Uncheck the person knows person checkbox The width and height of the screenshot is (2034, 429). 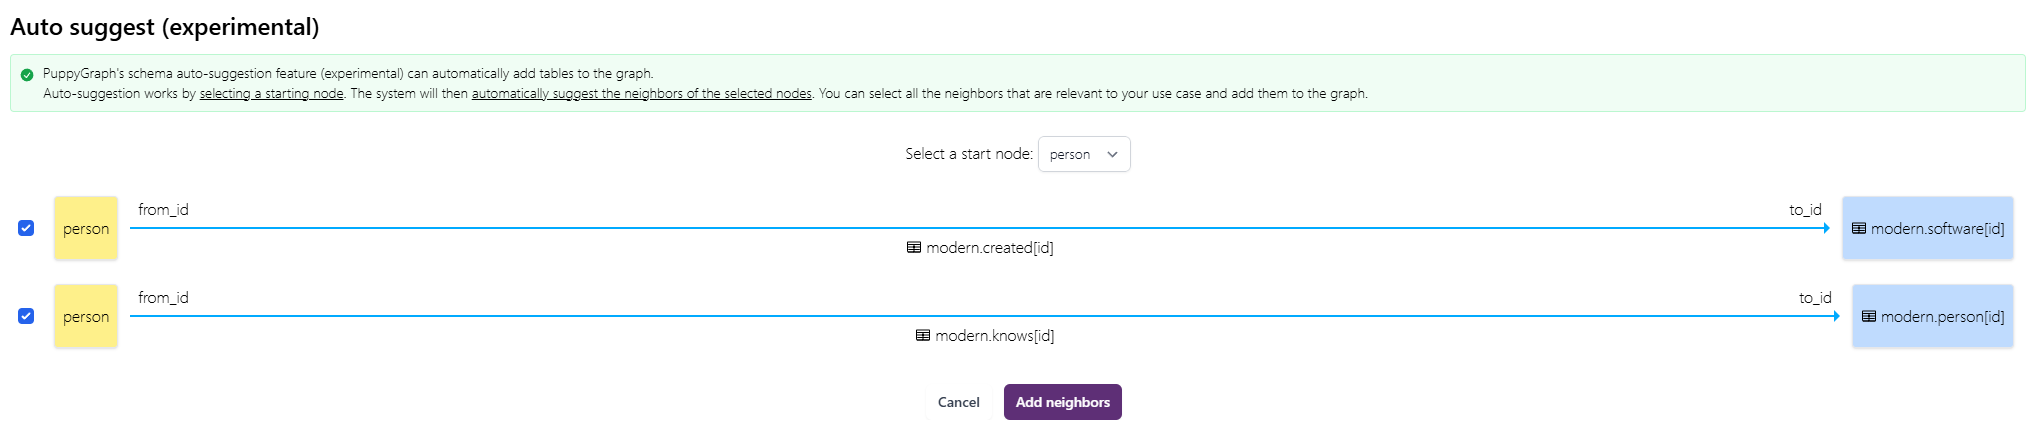click(26, 316)
